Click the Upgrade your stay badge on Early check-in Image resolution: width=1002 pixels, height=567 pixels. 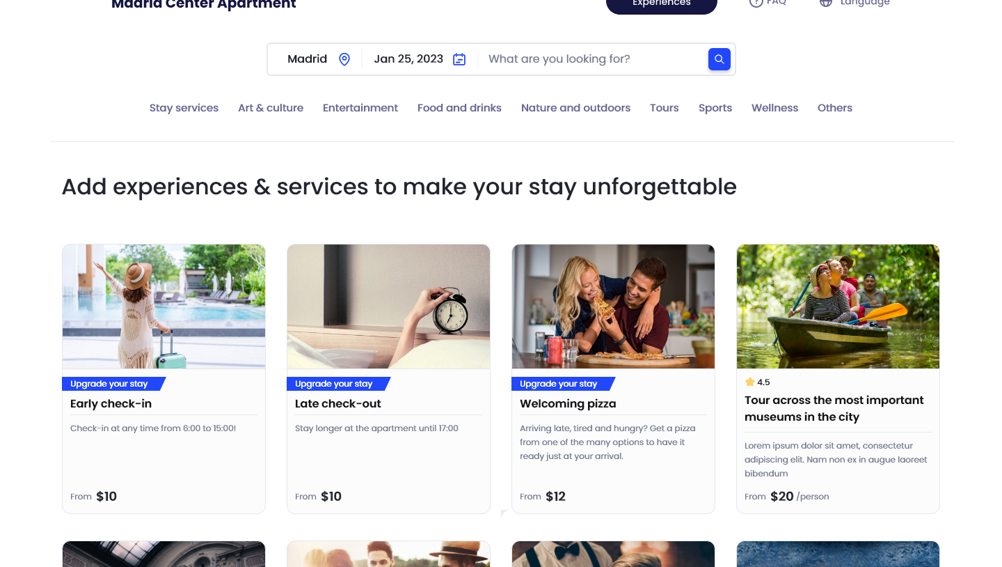pos(113,384)
